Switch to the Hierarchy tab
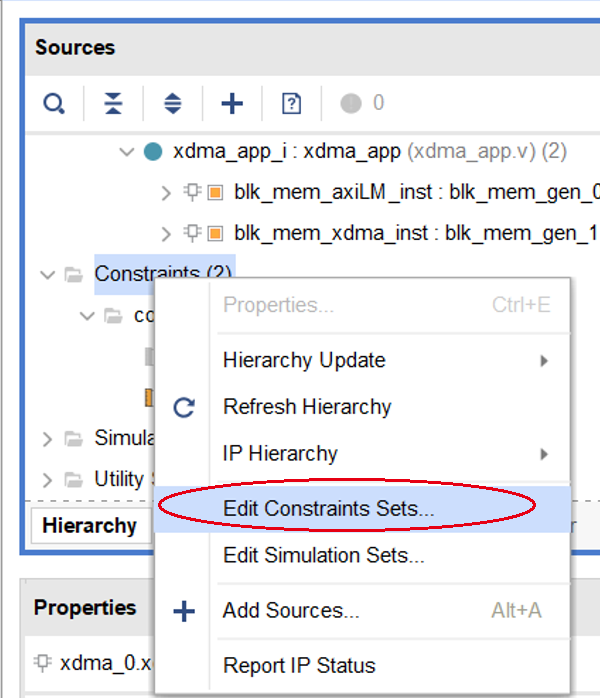Screen dimensions: 600x698 pyautogui.click(x=89, y=526)
